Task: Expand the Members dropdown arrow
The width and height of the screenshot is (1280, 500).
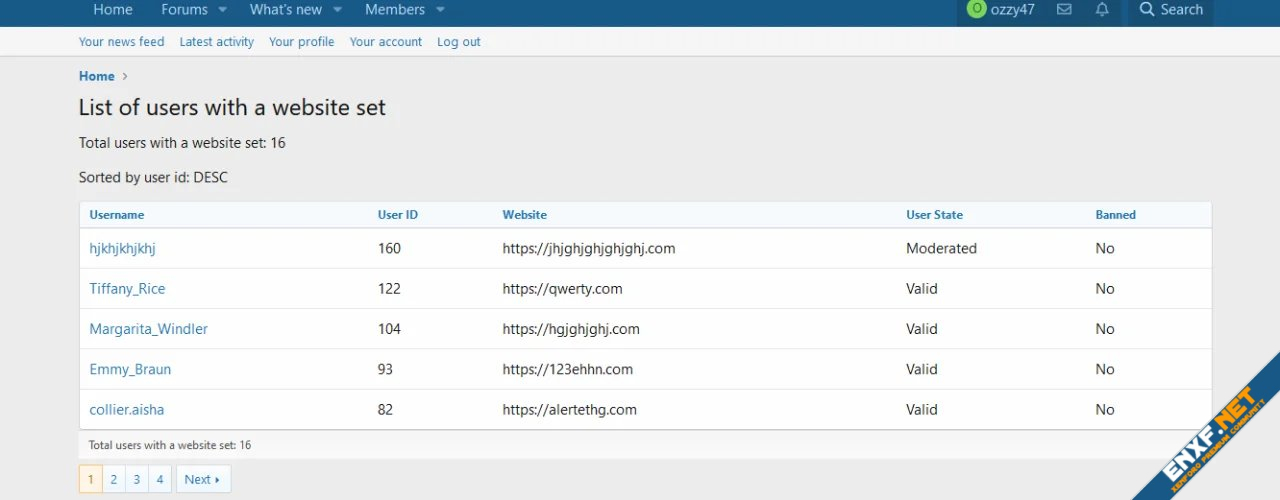Action: coord(440,10)
